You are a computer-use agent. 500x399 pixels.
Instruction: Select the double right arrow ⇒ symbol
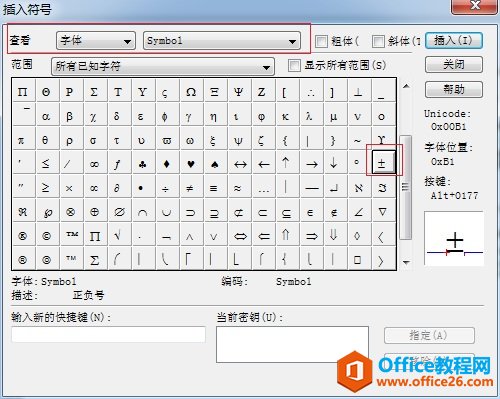click(311, 236)
